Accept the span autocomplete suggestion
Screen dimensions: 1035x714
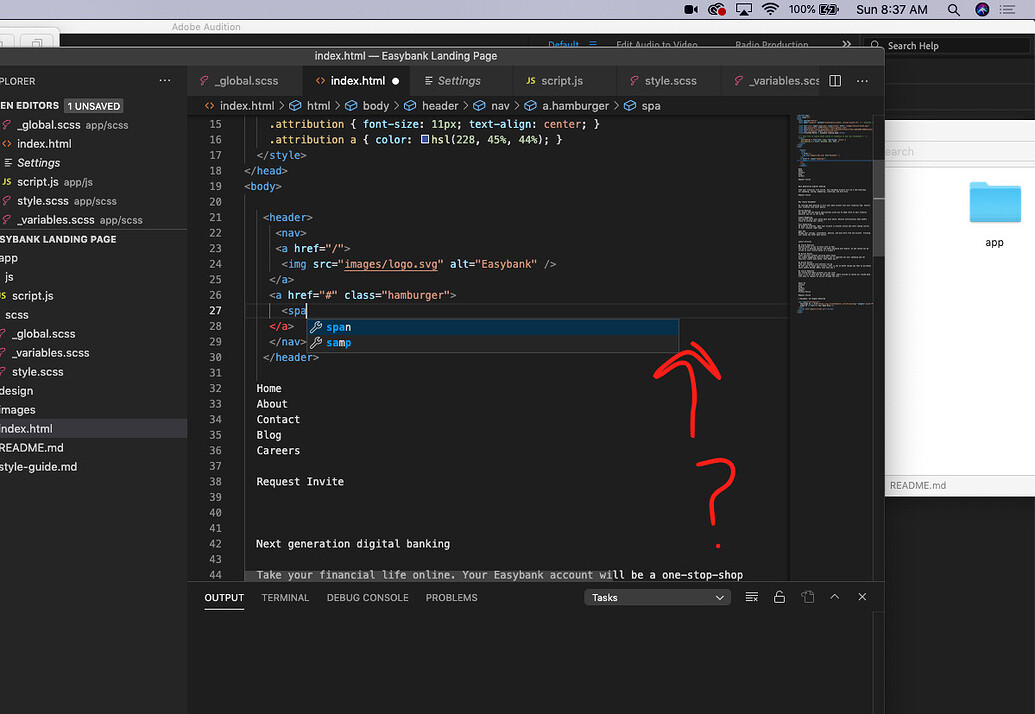click(x=338, y=326)
